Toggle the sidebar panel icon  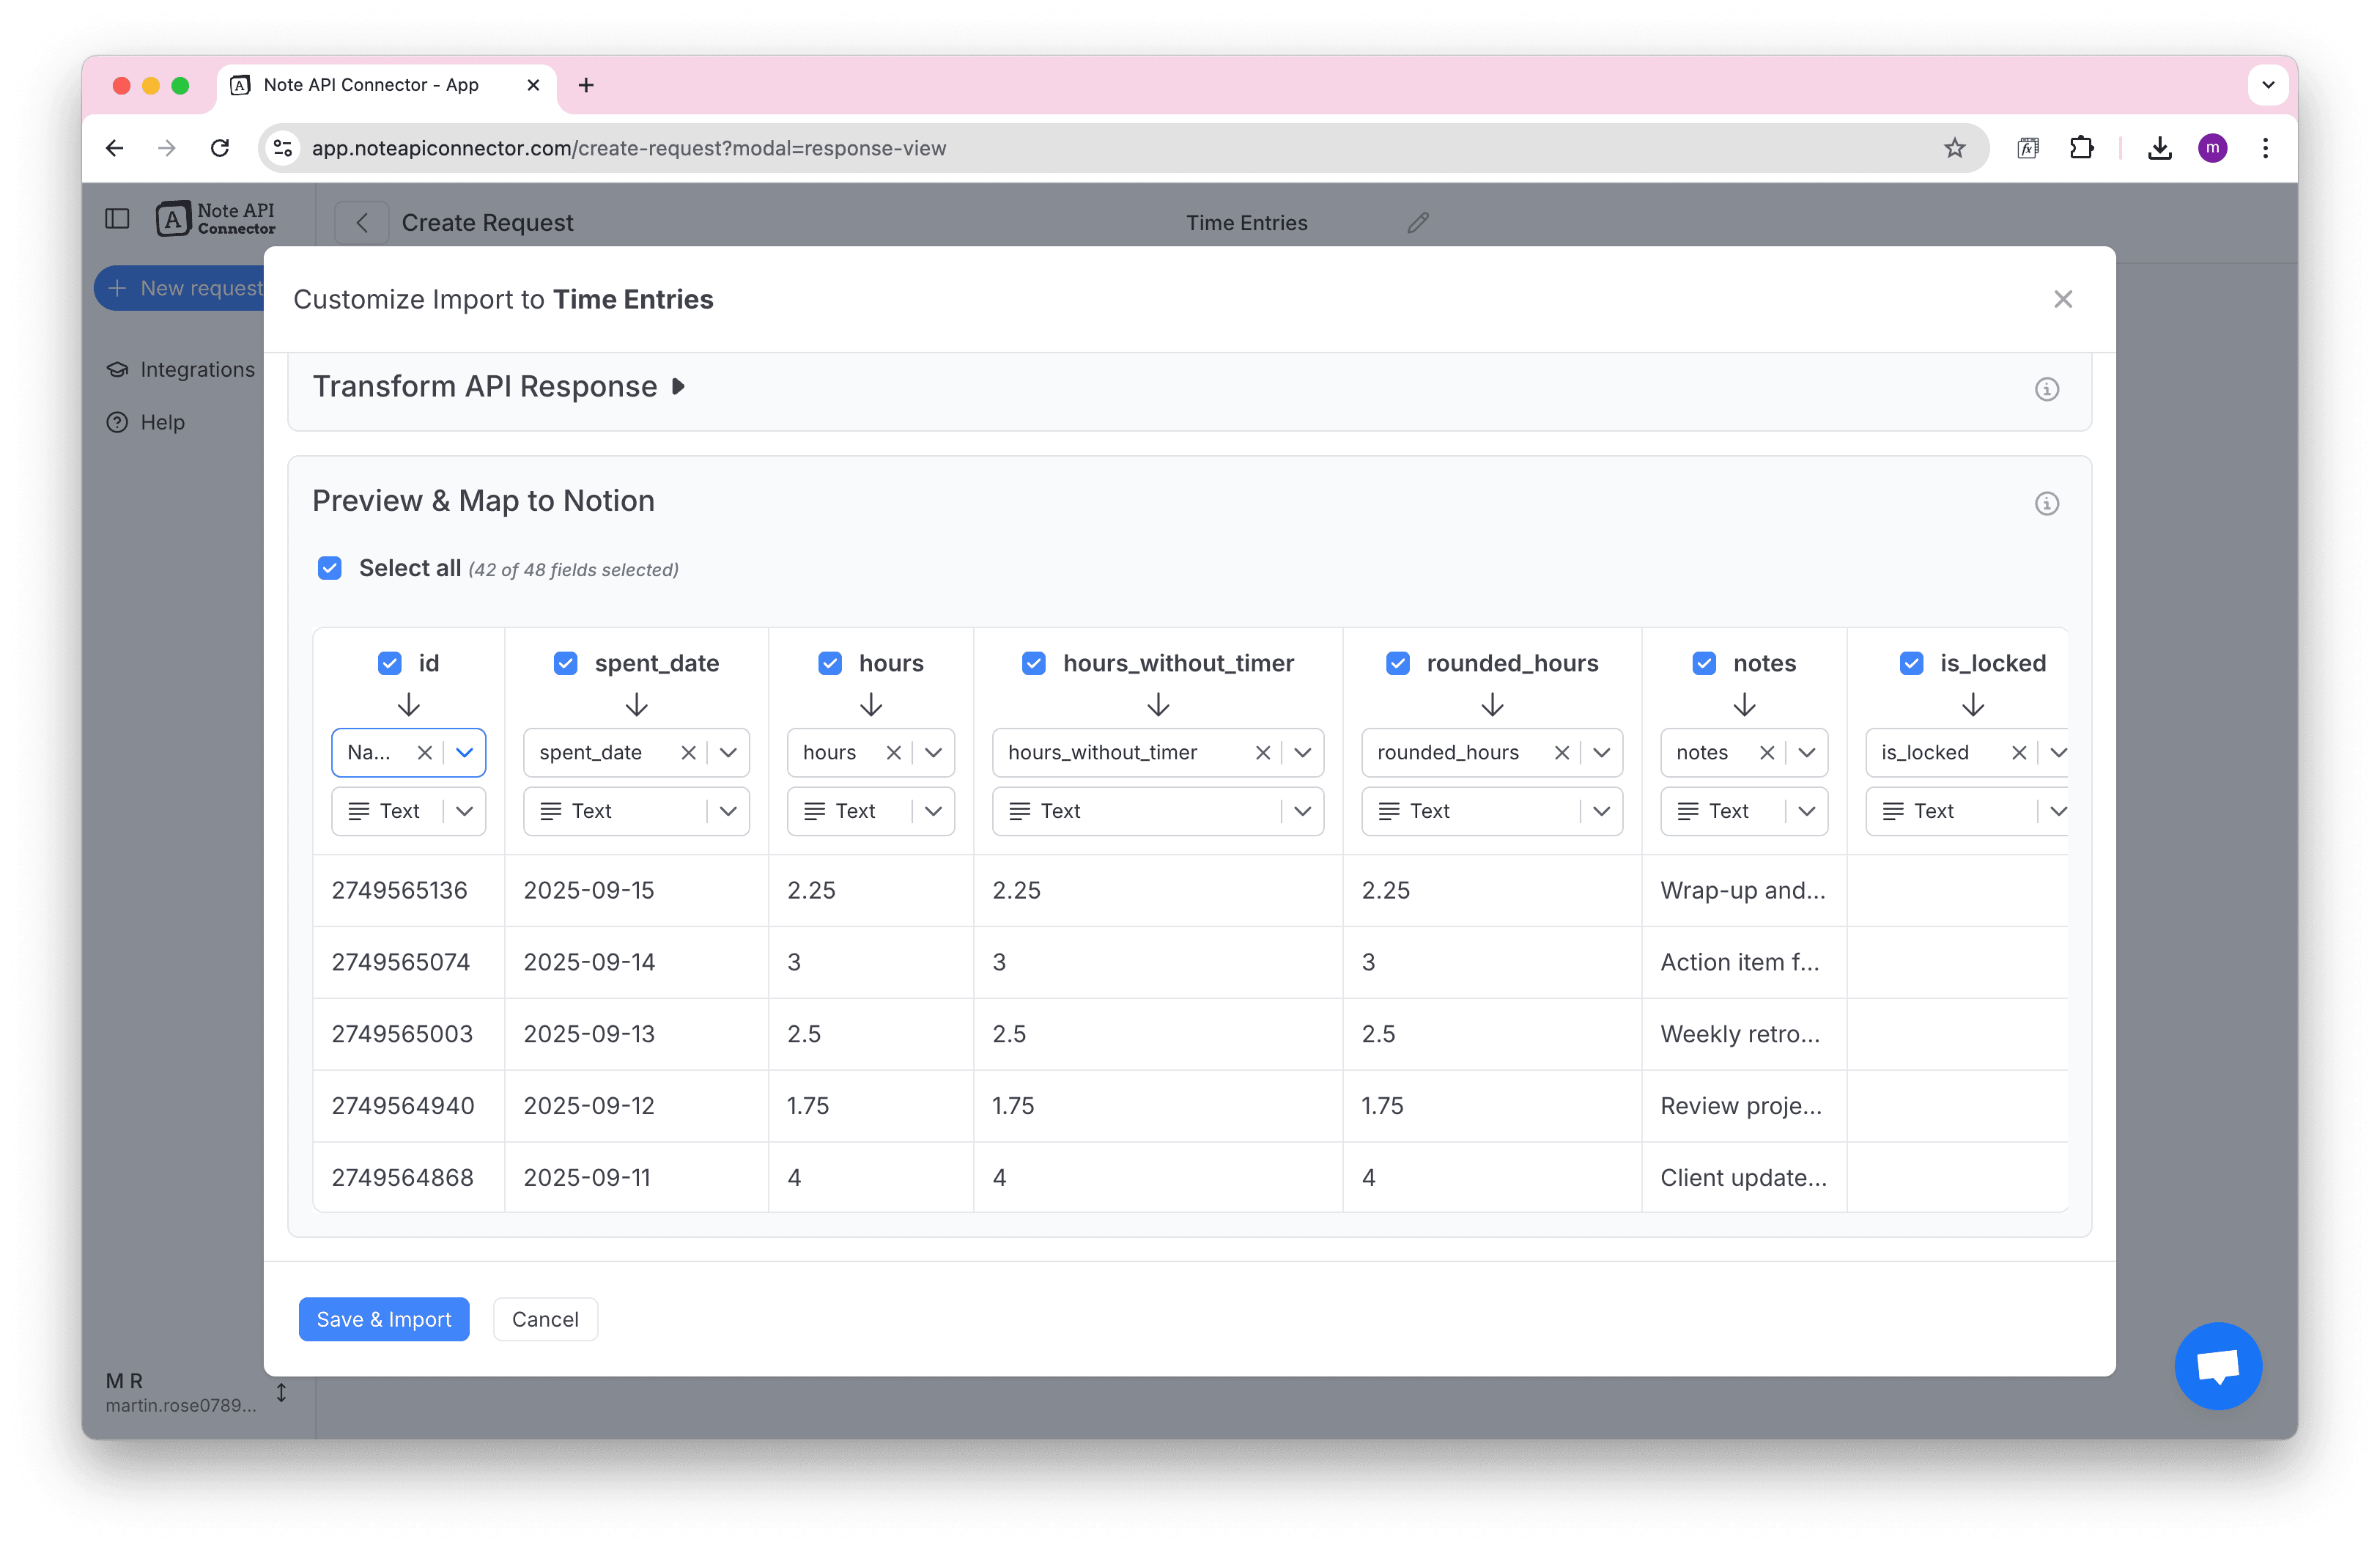pyautogui.click(x=117, y=219)
